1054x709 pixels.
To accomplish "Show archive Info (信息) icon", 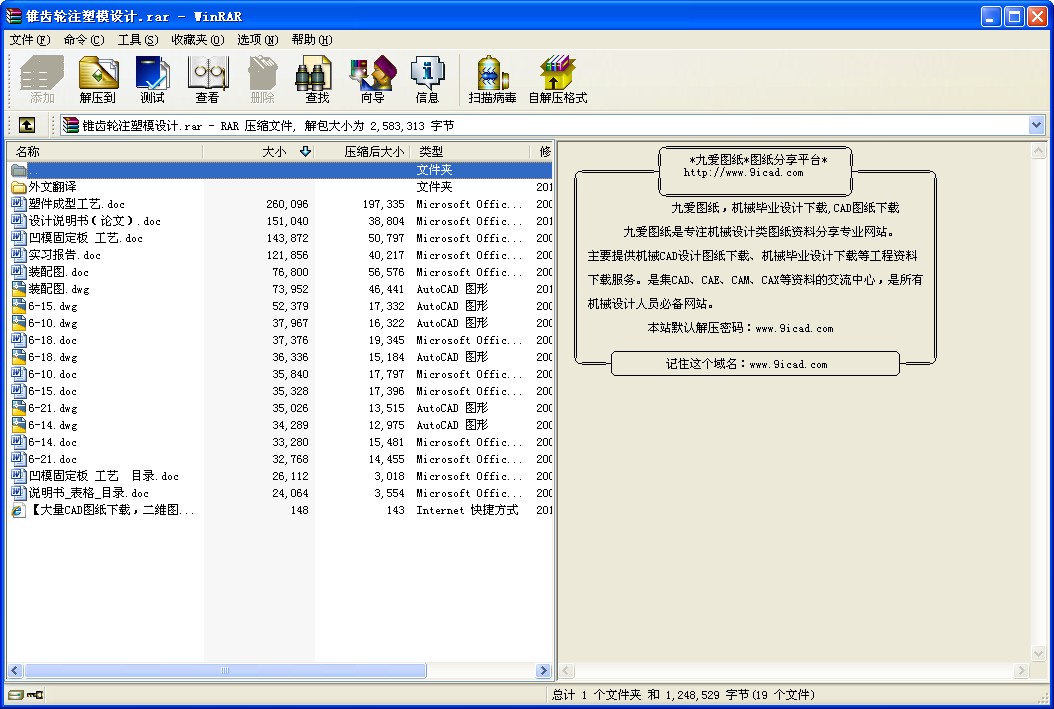I will click(427, 79).
